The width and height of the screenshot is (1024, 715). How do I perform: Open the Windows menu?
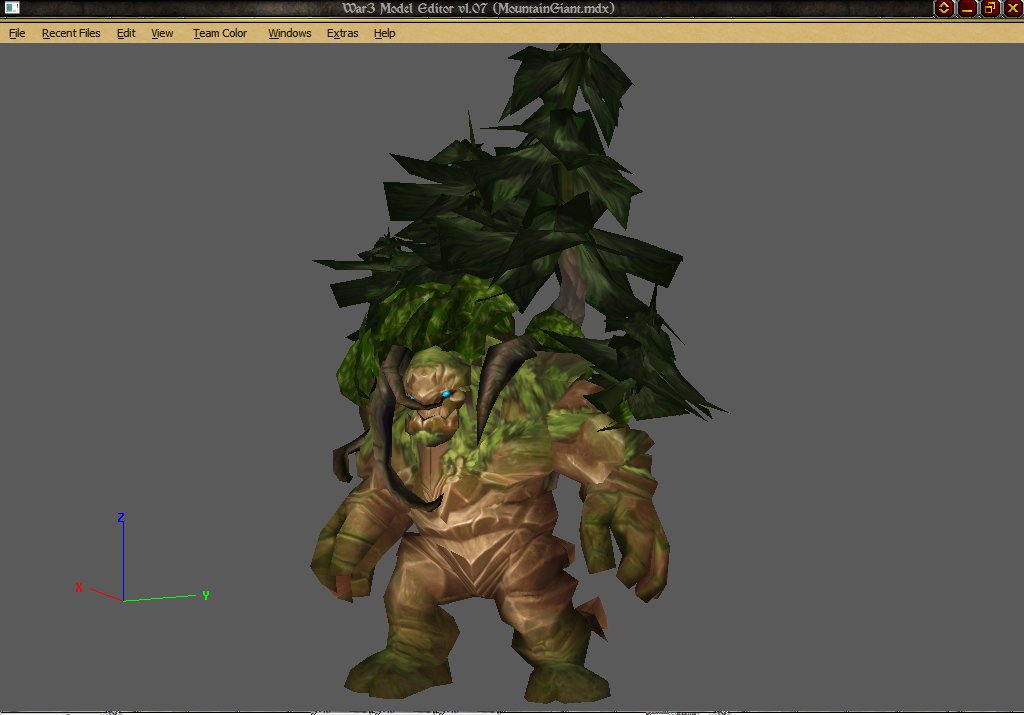tap(289, 33)
